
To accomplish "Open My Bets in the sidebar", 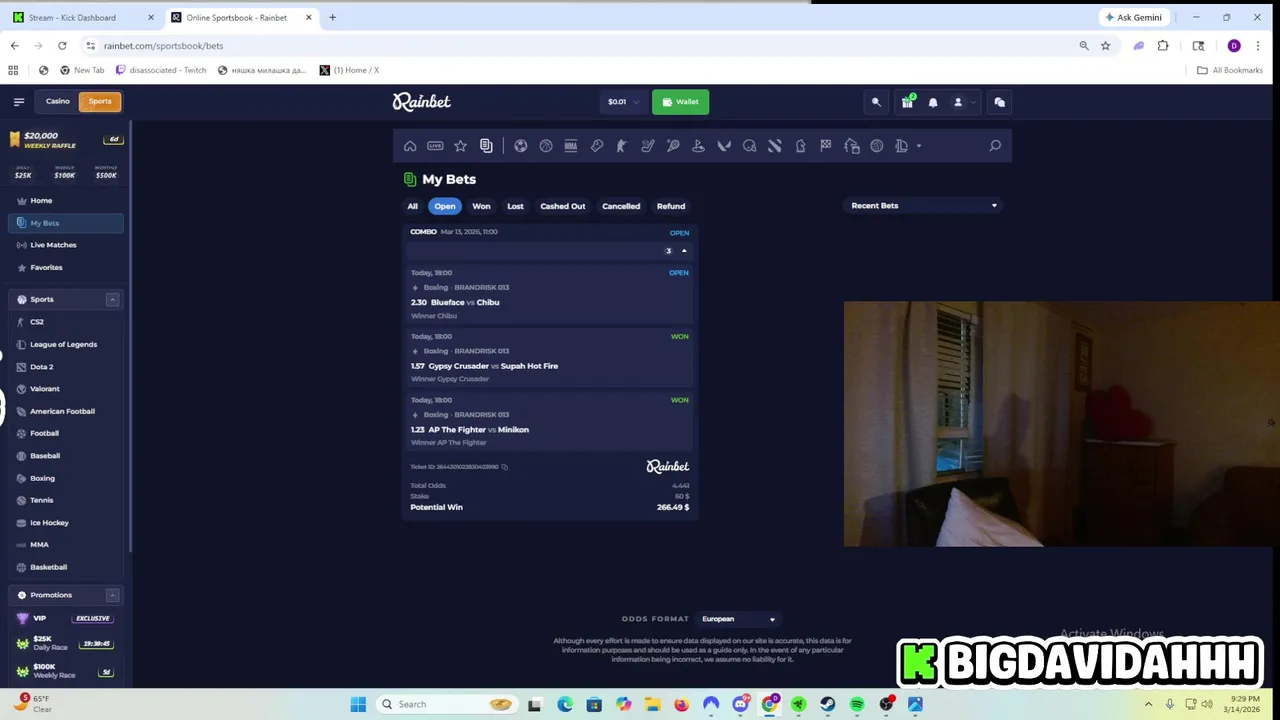I will pyautogui.click(x=66, y=223).
